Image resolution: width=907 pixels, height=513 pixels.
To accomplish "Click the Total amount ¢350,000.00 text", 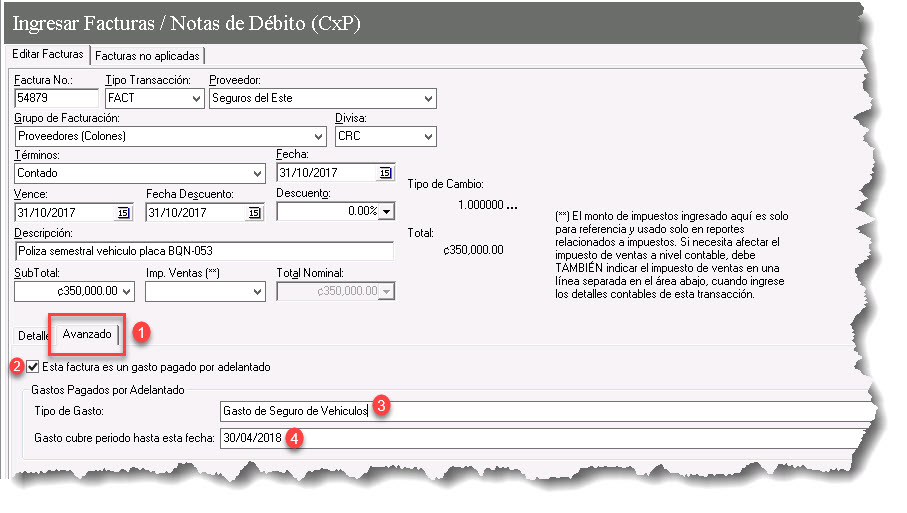I will click(473, 250).
